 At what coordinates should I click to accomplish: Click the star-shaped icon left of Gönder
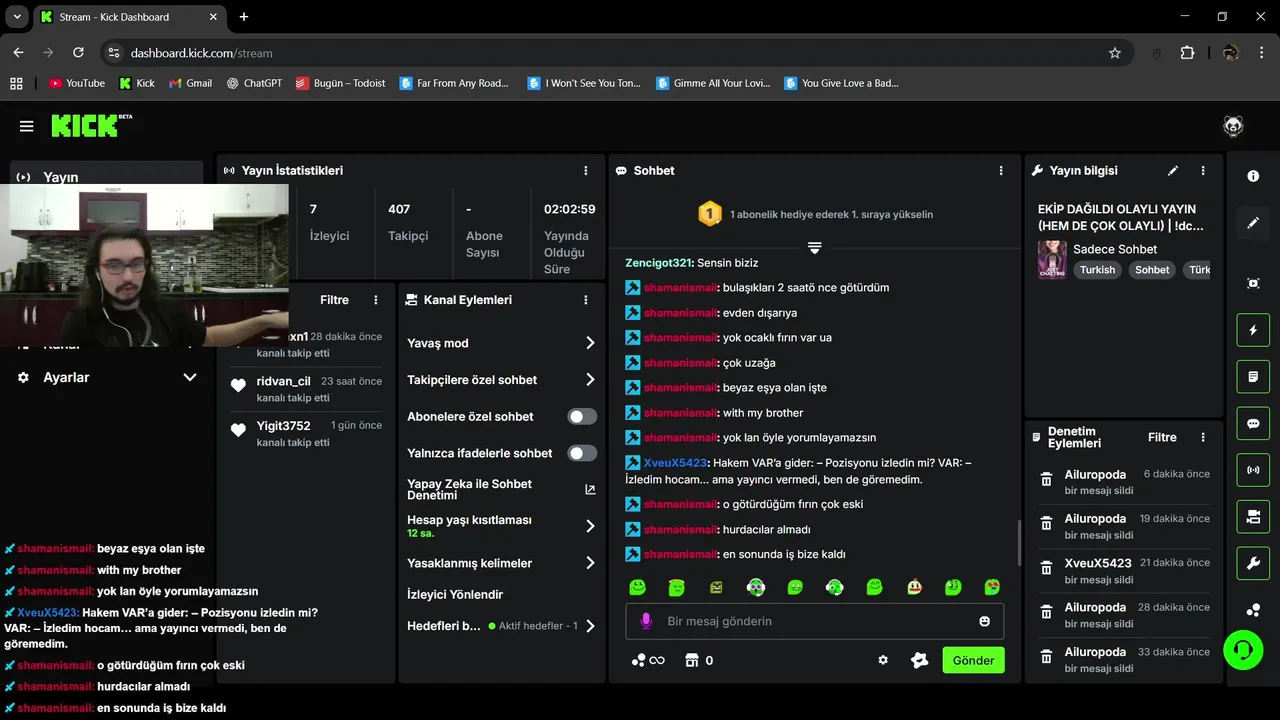tap(919, 660)
